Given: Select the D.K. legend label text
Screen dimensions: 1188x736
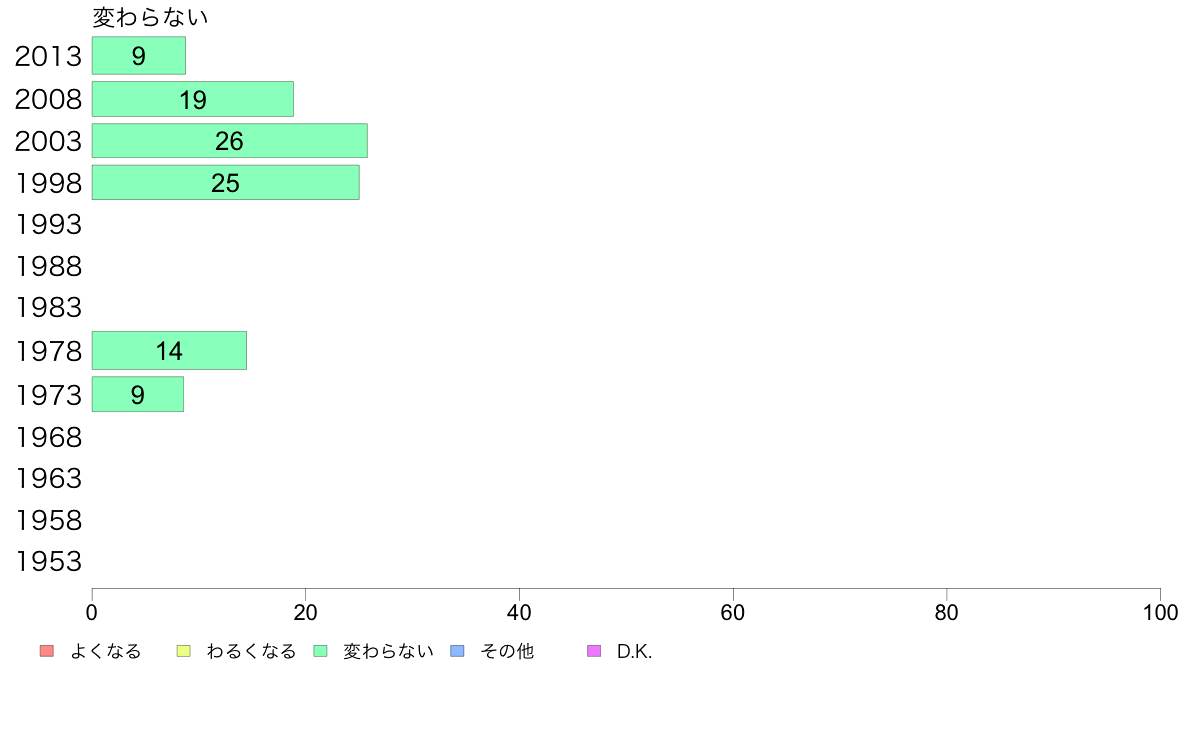Looking at the screenshot, I should (634, 651).
